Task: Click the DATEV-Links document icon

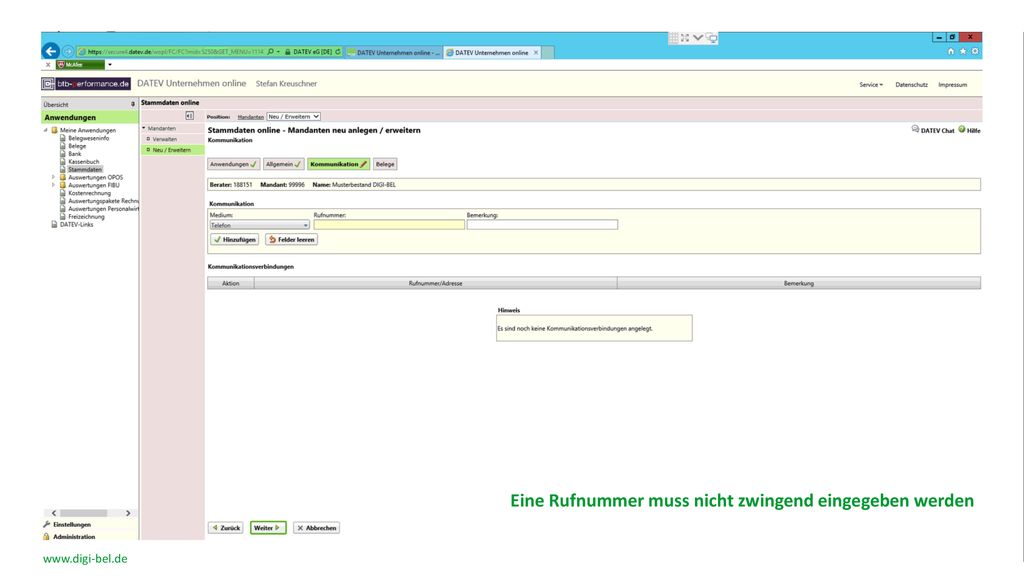Action: tap(55, 224)
